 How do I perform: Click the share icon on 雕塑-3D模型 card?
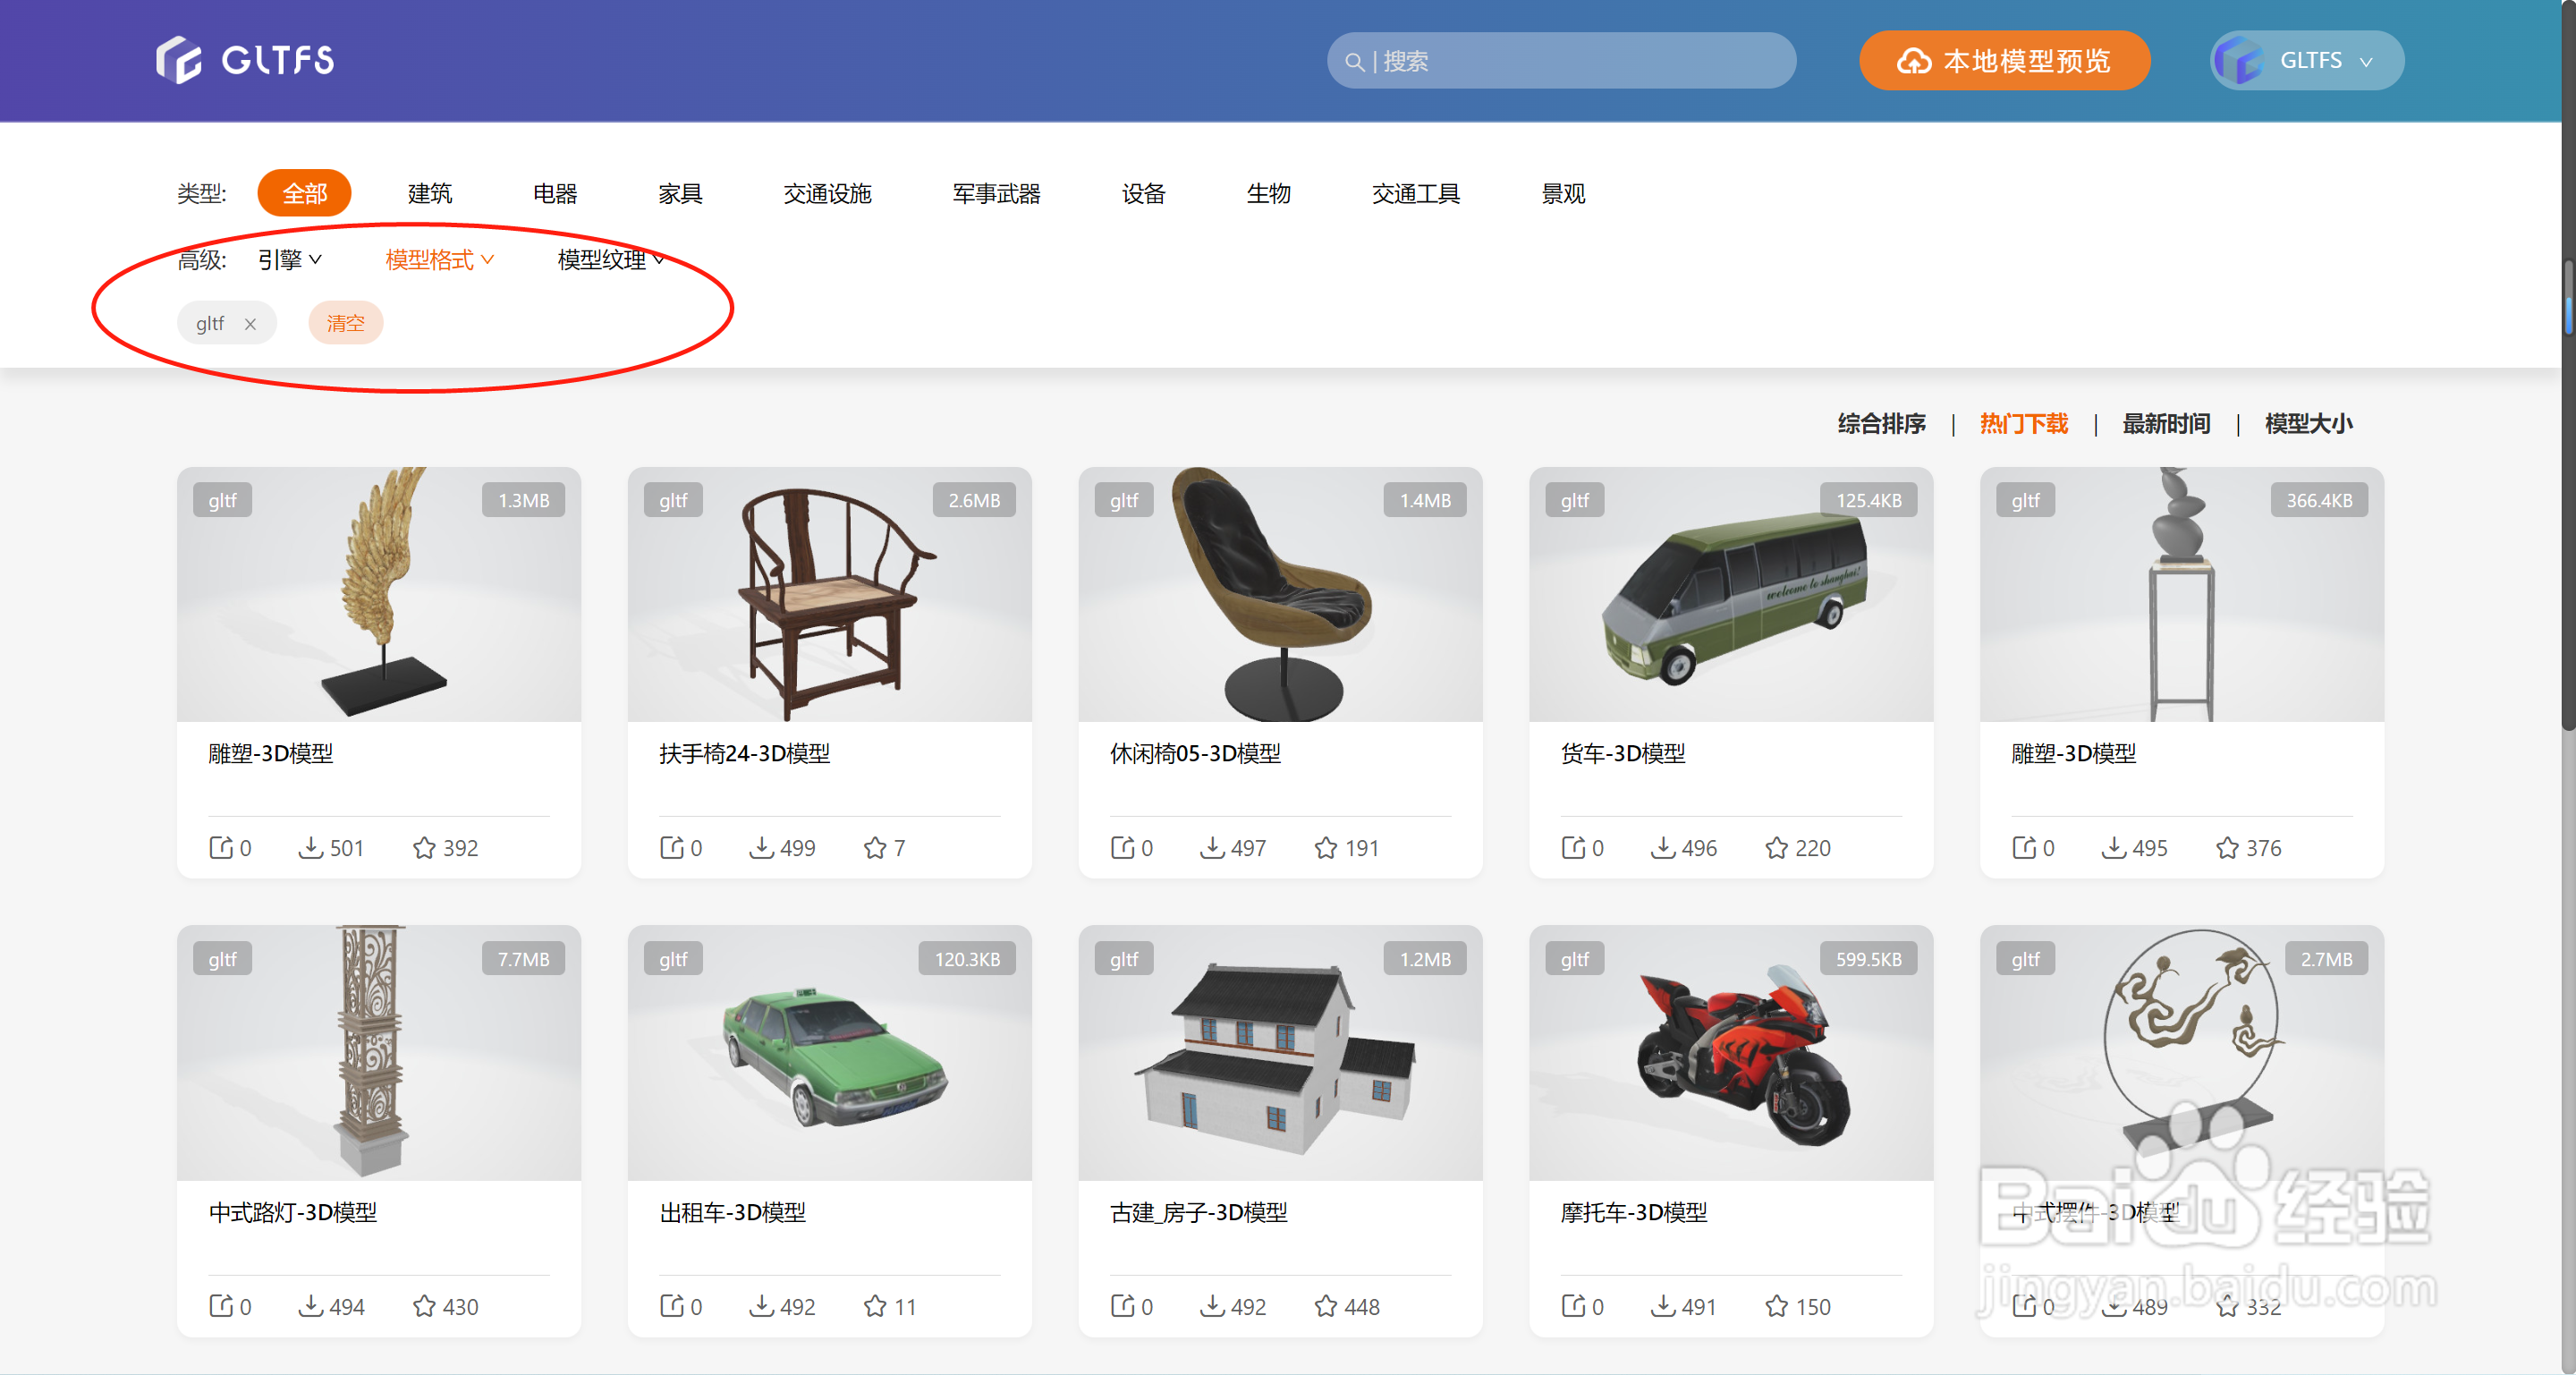click(x=221, y=847)
